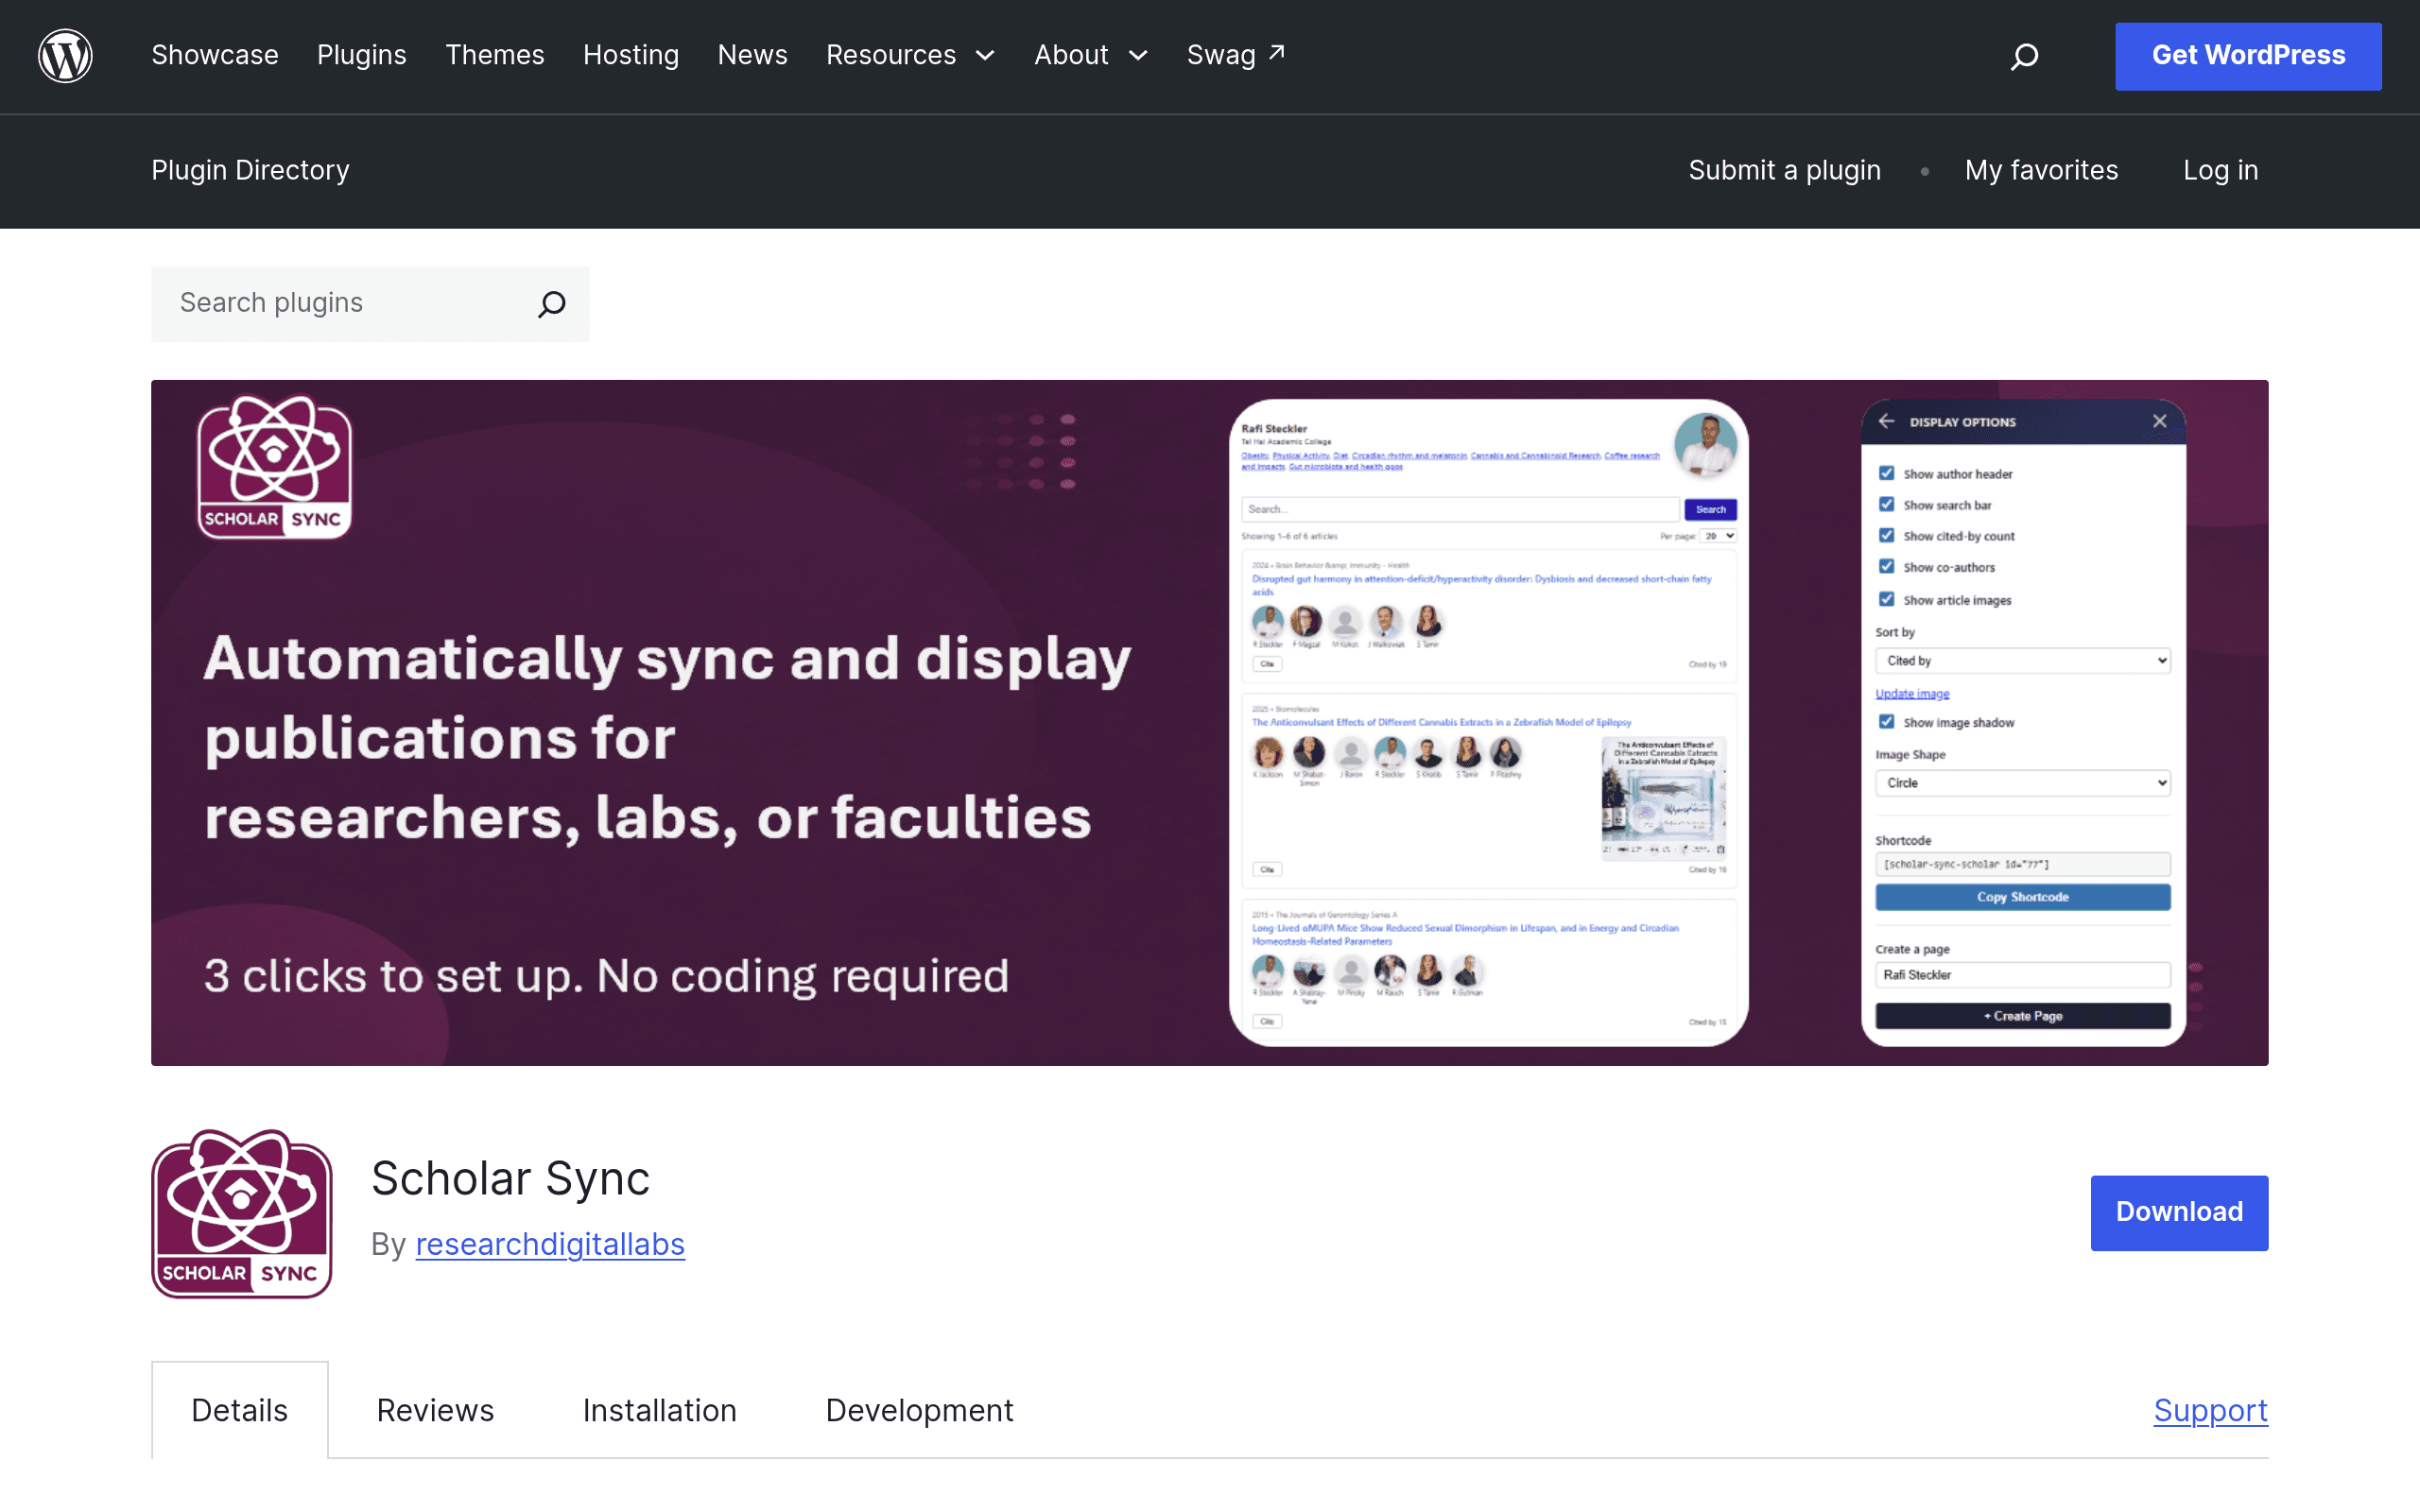Open the Showcase page
2420x1512 pixels.
pos(215,56)
